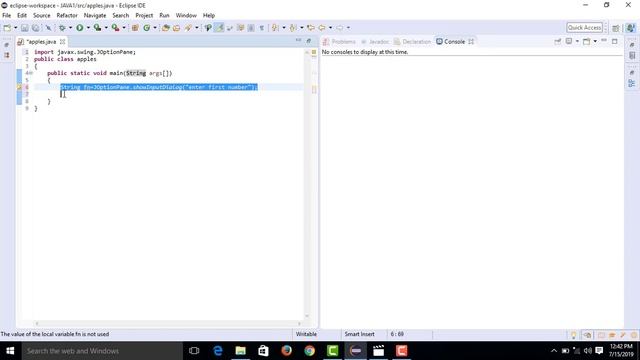This screenshot has height=360, width=640.
Task: Click the Display Selected Console icon
Action: (569, 41)
